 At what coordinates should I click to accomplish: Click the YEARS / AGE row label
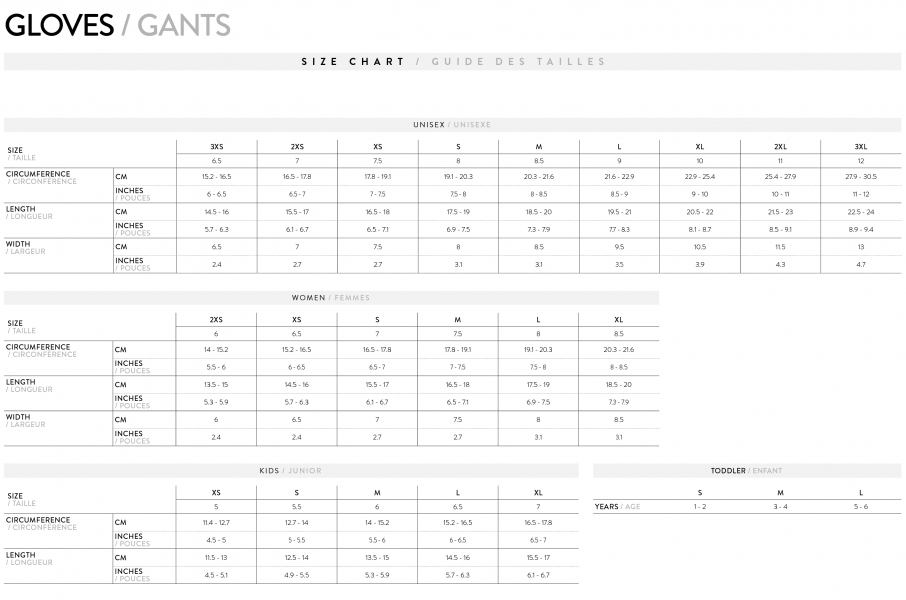617,507
